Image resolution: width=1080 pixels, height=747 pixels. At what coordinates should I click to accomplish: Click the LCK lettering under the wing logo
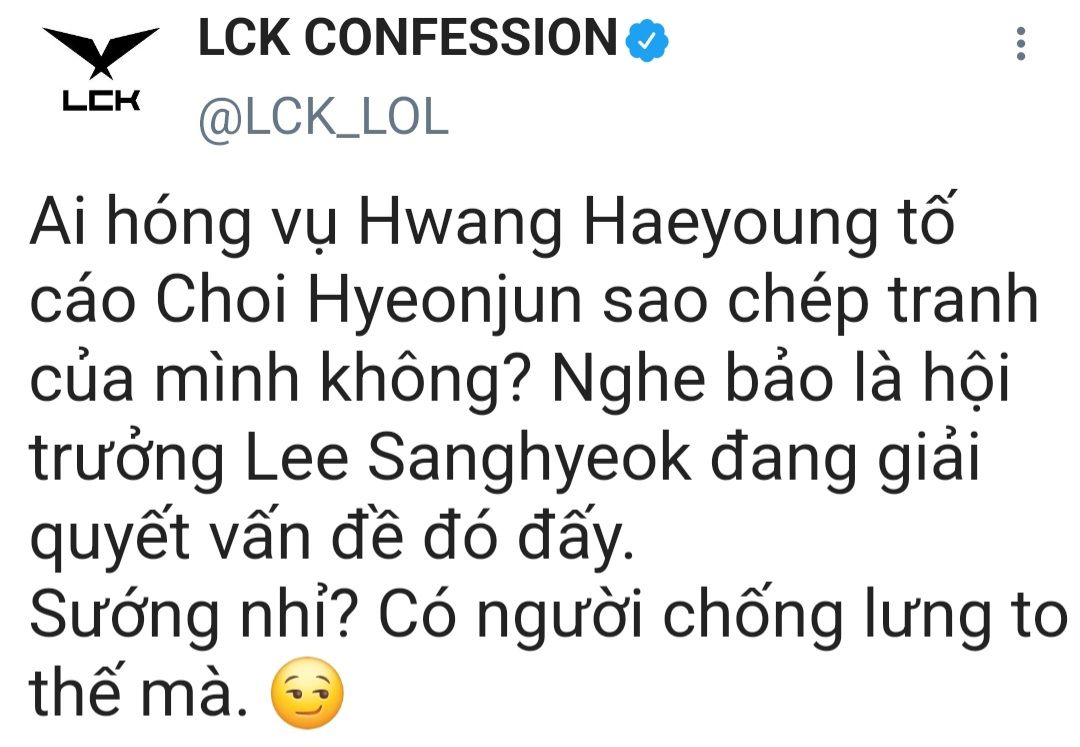click(x=101, y=101)
